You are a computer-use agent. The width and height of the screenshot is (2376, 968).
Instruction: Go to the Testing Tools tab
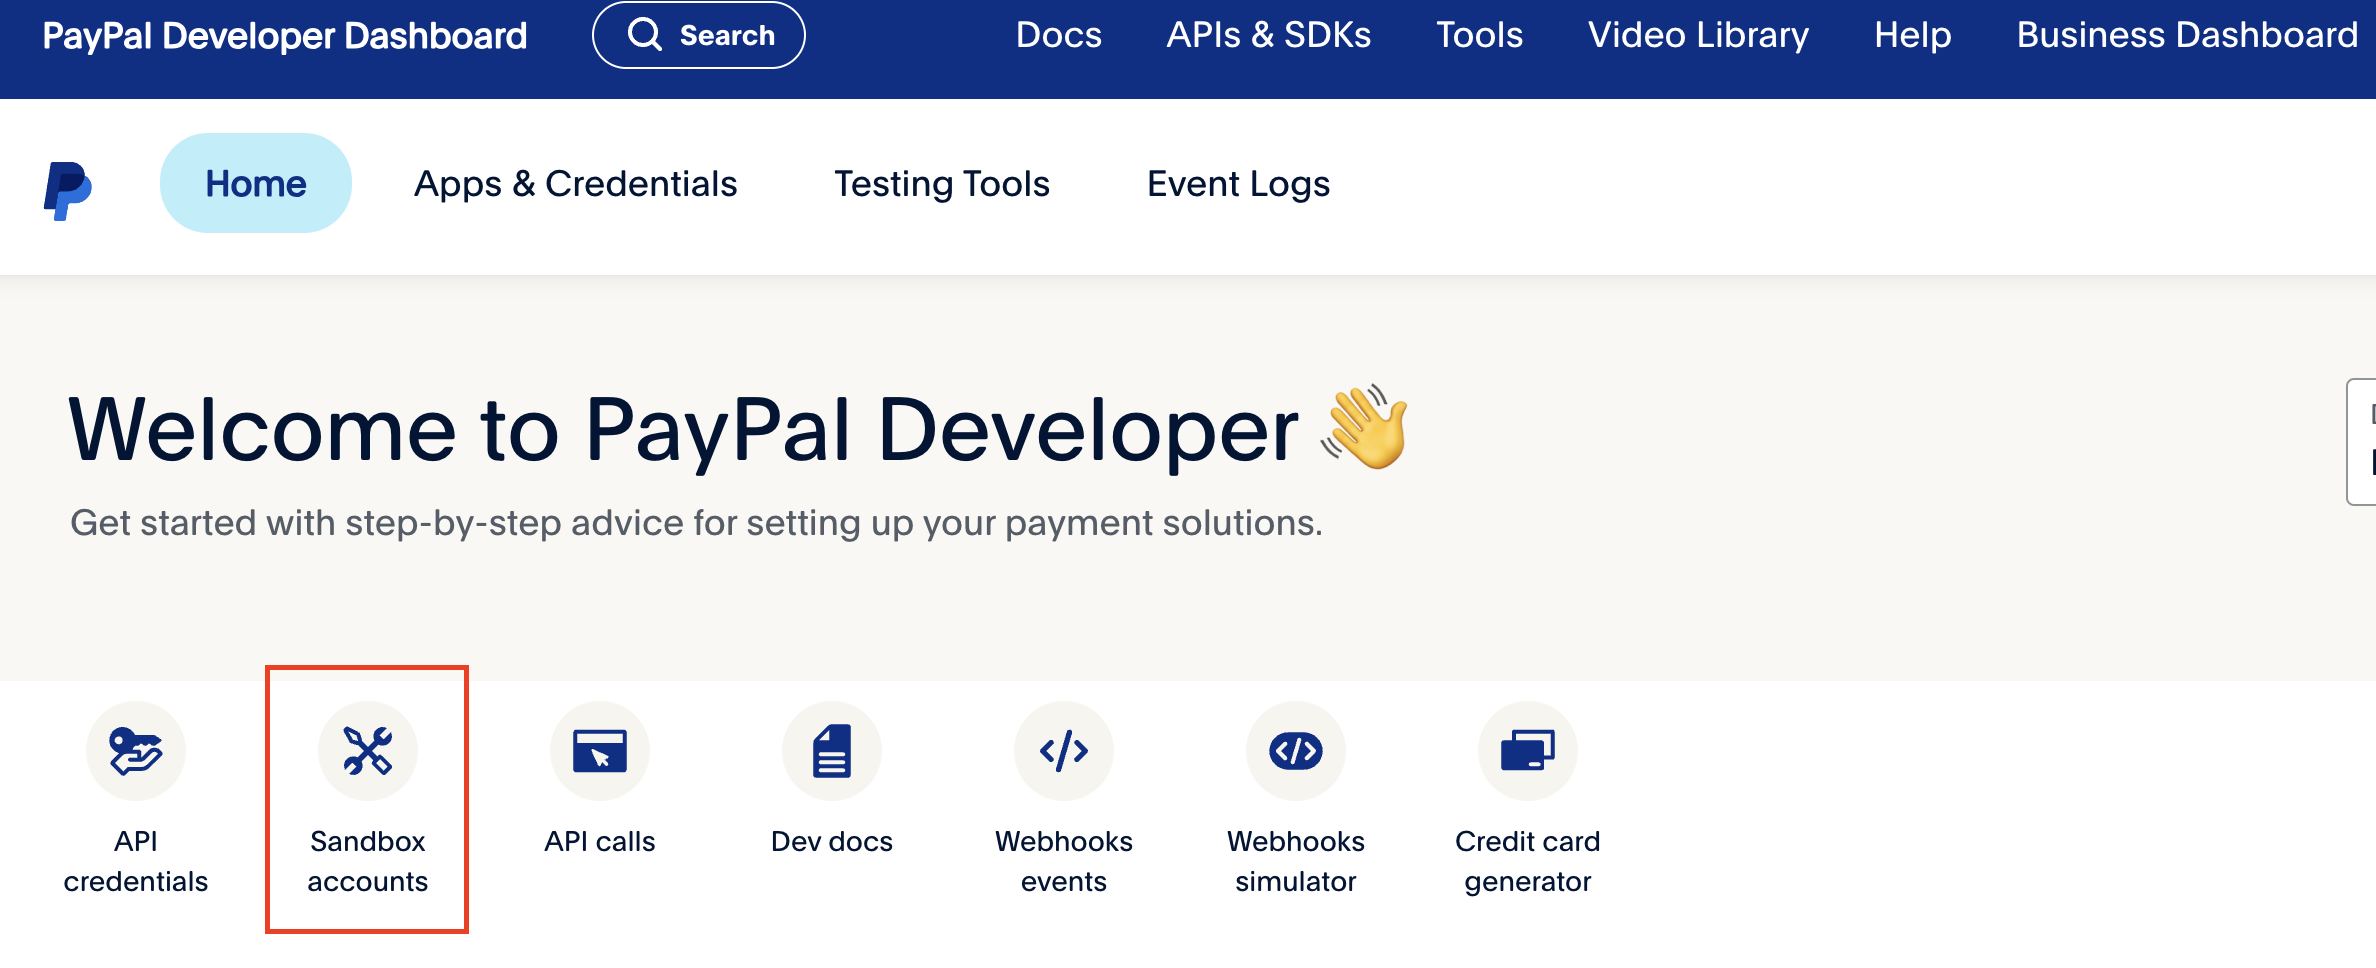pos(941,184)
